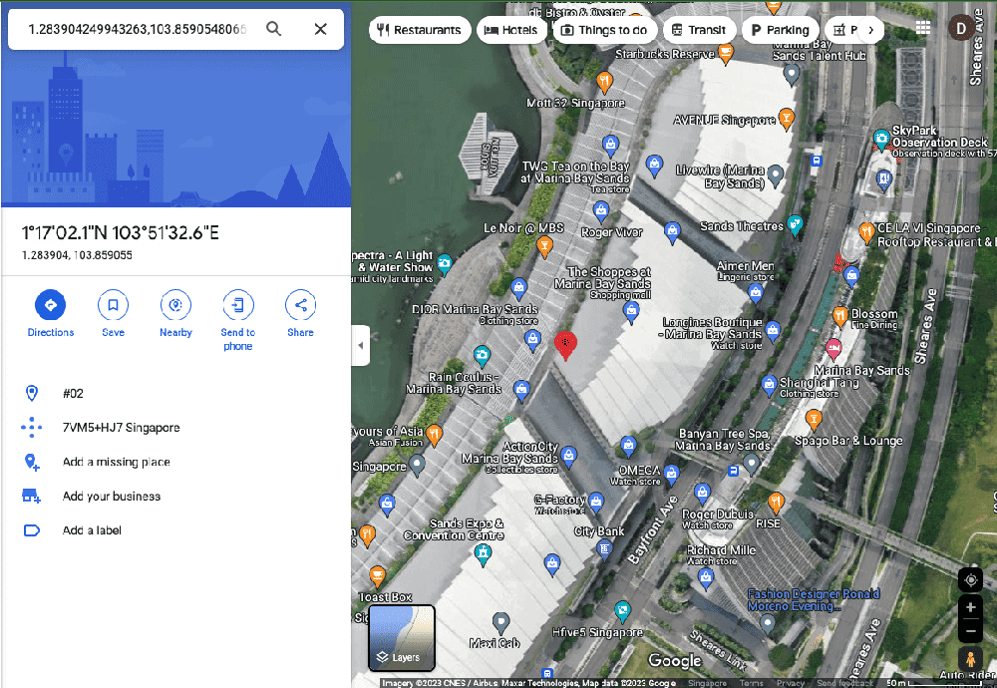Zoom in with the plus button
The image size is (997, 688).
click(969, 608)
